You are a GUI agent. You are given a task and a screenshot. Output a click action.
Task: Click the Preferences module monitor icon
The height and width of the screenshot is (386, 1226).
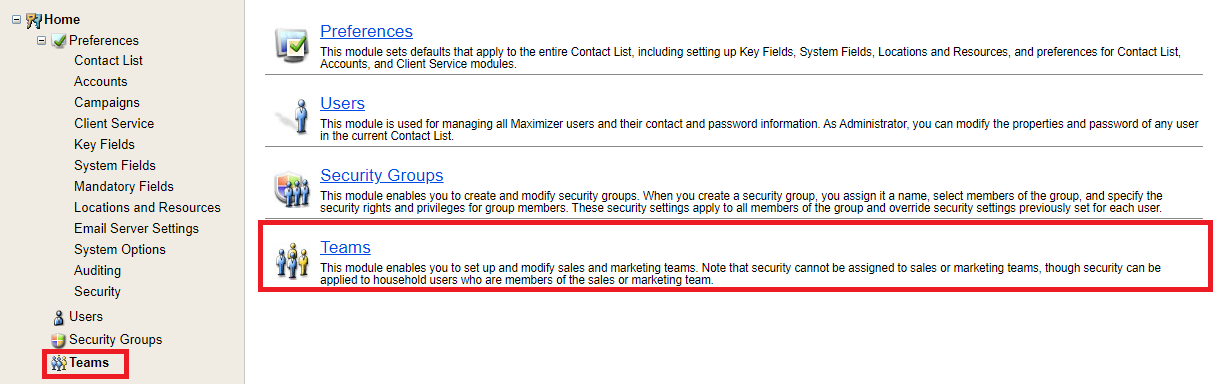pyautogui.click(x=292, y=44)
